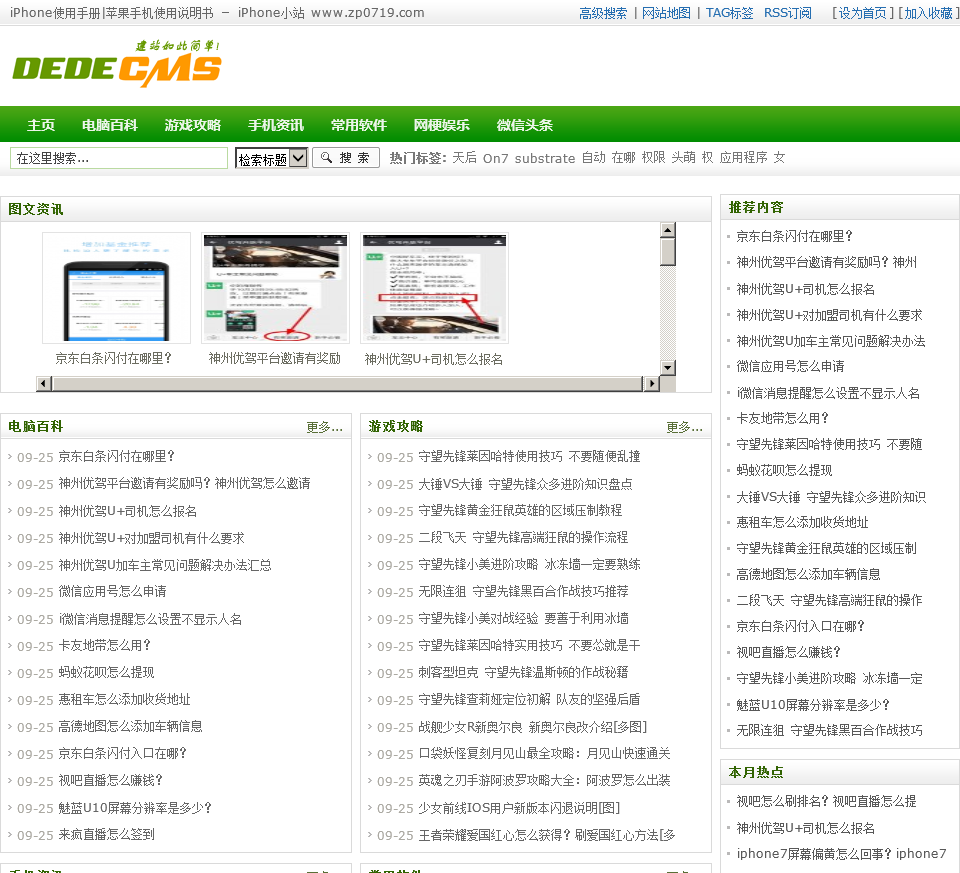Click the 设为首页 link
This screenshot has height=873, width=960.
[x=862, y=13]
